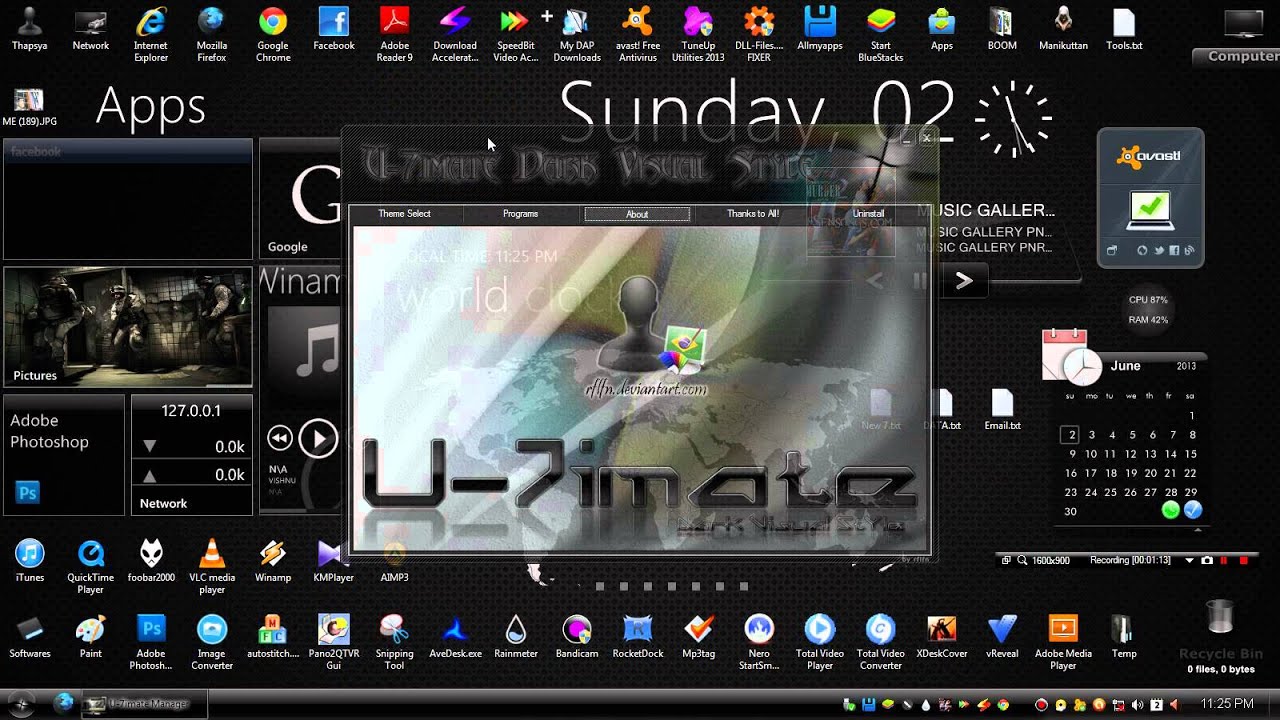The height and width of the screenshot is (720, 1280).
Task: Click the Network 127.0.0.1 widget
Action: pos(191,455)
